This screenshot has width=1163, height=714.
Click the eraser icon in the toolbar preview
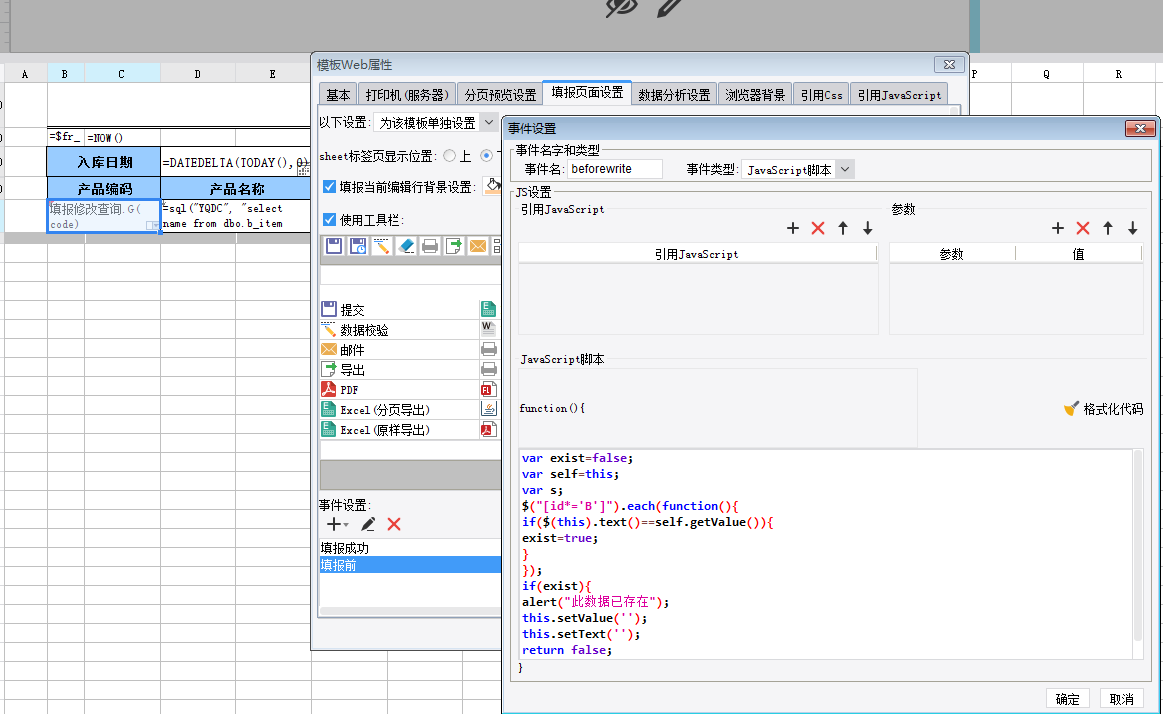(406, 246)
